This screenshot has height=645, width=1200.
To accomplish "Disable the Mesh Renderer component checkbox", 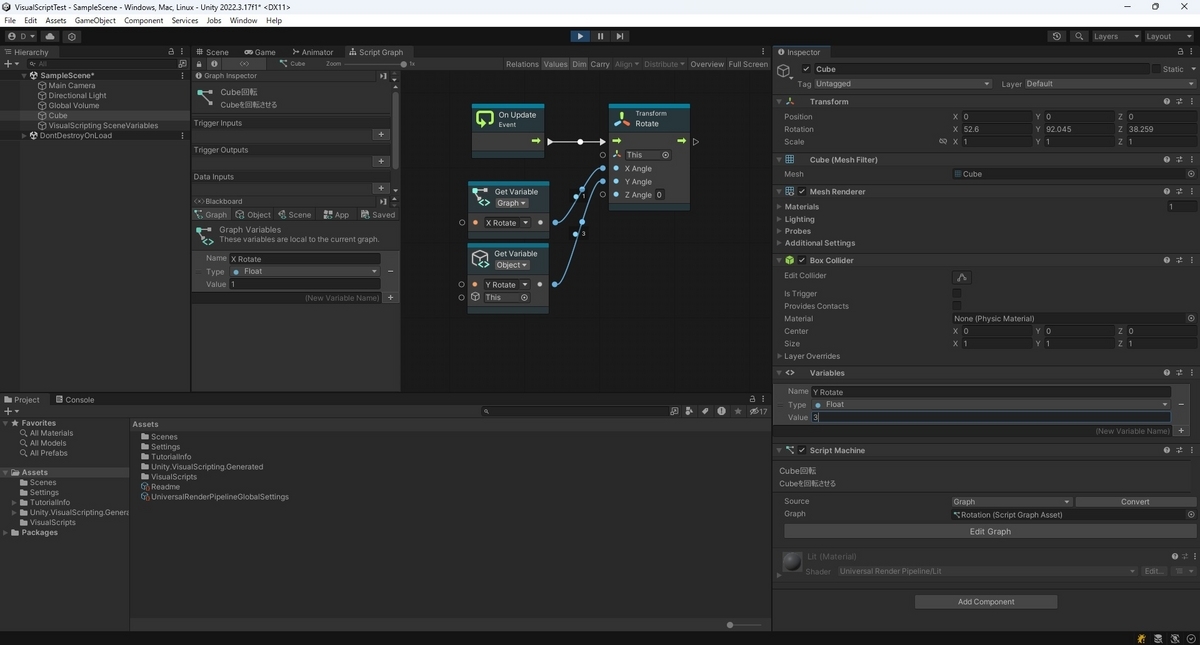I will pos(802,191).
